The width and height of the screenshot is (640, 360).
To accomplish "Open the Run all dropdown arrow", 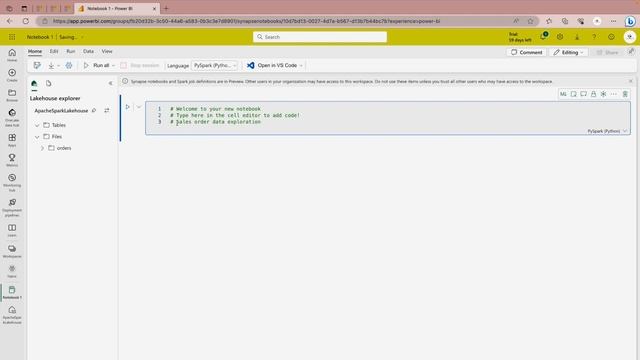I will point(113,65).
